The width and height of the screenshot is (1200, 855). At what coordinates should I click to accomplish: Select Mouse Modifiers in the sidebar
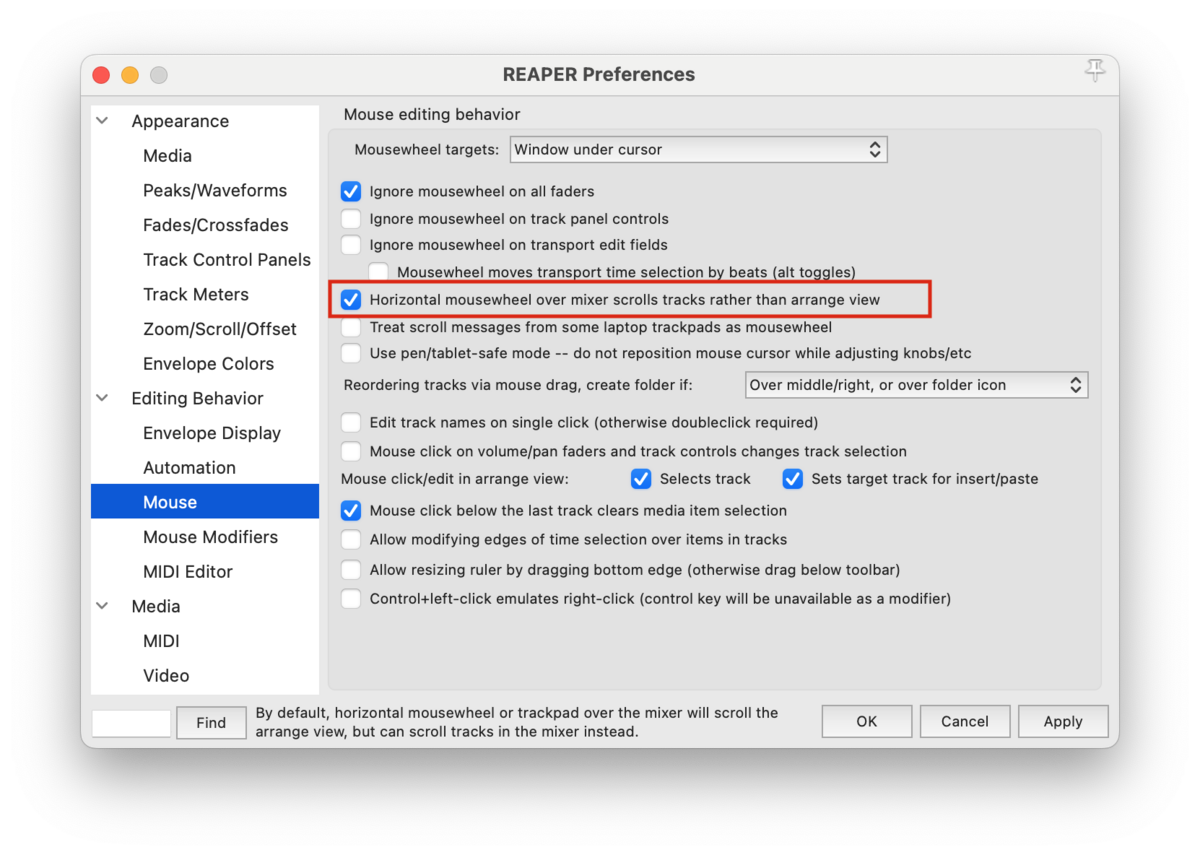210,537
